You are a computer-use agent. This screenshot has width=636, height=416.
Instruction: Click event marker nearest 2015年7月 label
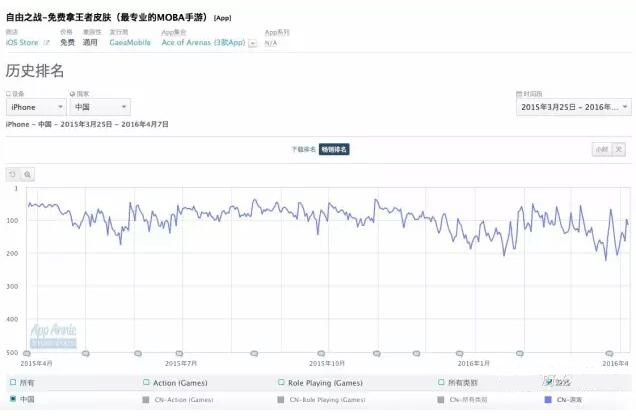pyautogui.click(x=179, y=354)
